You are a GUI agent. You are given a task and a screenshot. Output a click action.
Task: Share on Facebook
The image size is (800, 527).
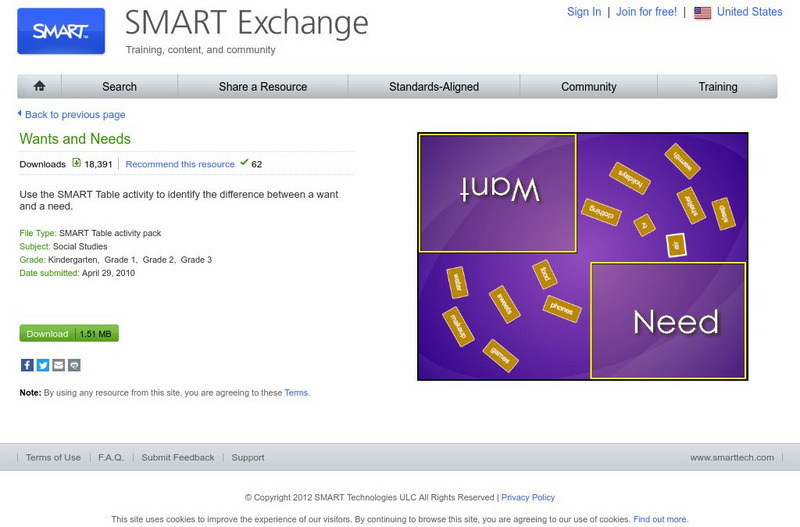tap(27, 365)
